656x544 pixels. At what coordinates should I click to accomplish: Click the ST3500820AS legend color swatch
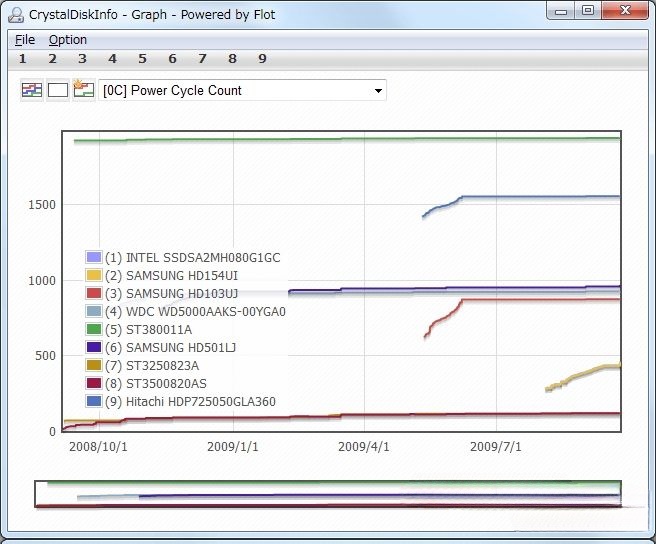(x=94, y=383)
